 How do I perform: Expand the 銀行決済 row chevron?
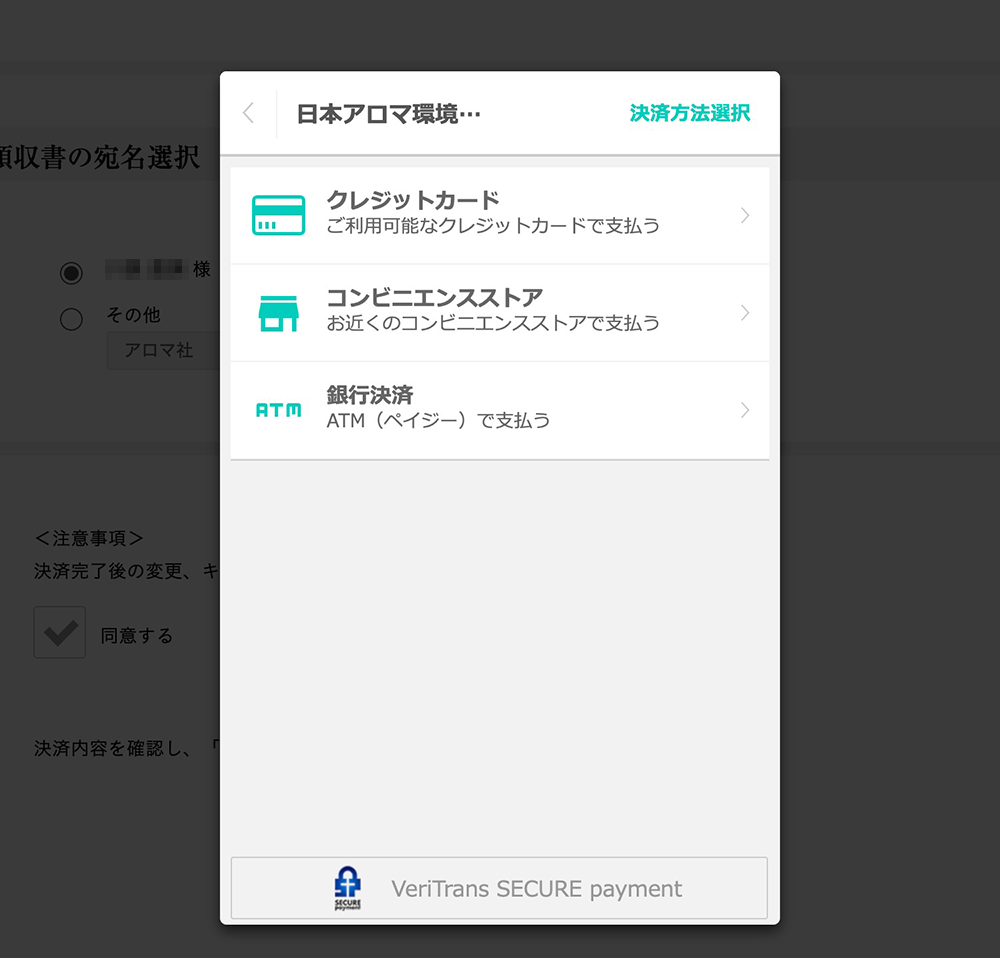pos(744,410)
